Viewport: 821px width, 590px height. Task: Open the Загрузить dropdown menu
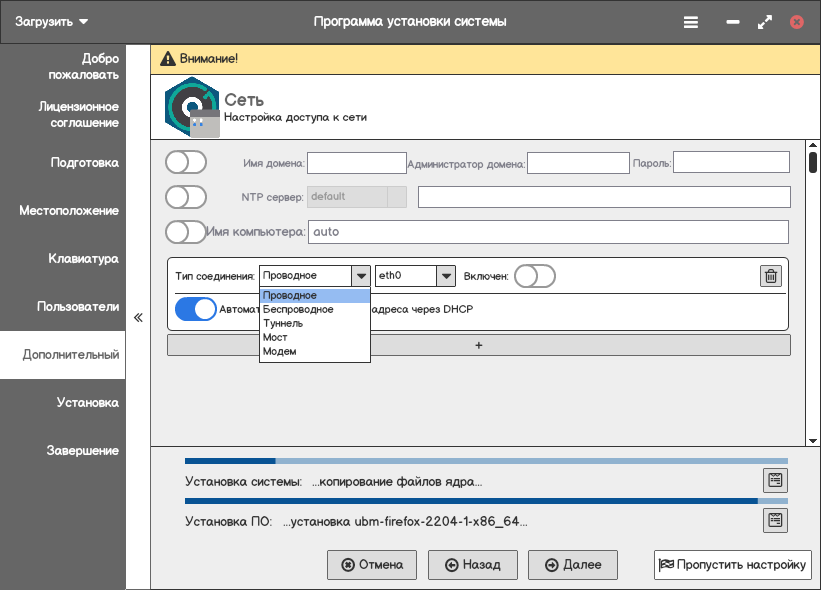[52, 21]
